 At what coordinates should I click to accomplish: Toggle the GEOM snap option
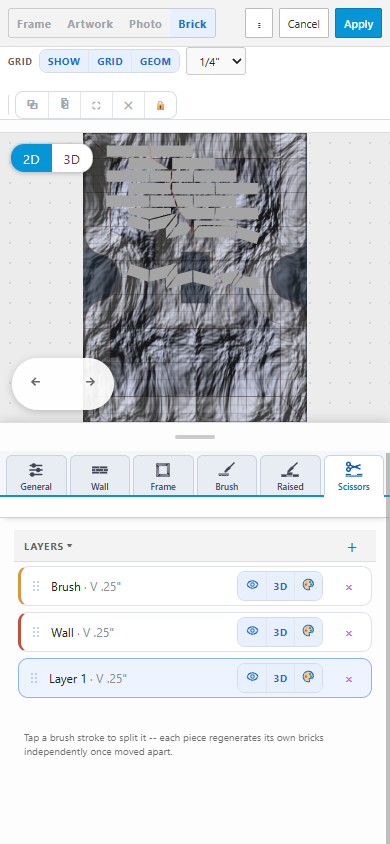pos(155,61)
